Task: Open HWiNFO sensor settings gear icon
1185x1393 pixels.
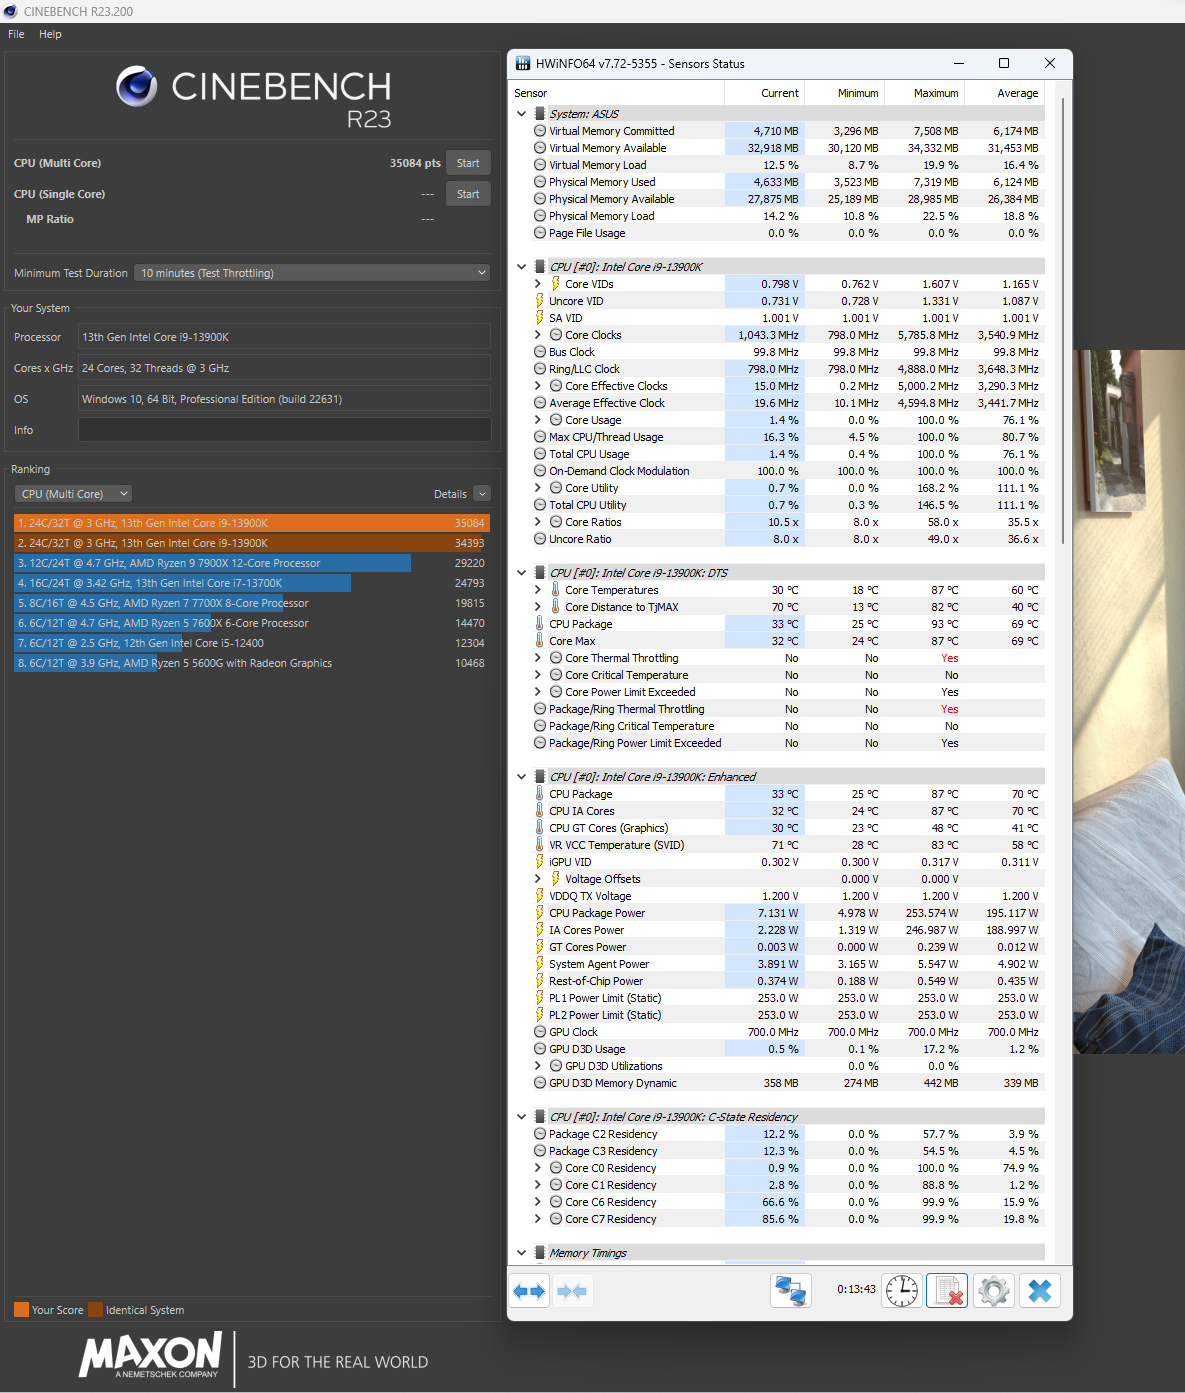Action: (x=993, y=1291)
